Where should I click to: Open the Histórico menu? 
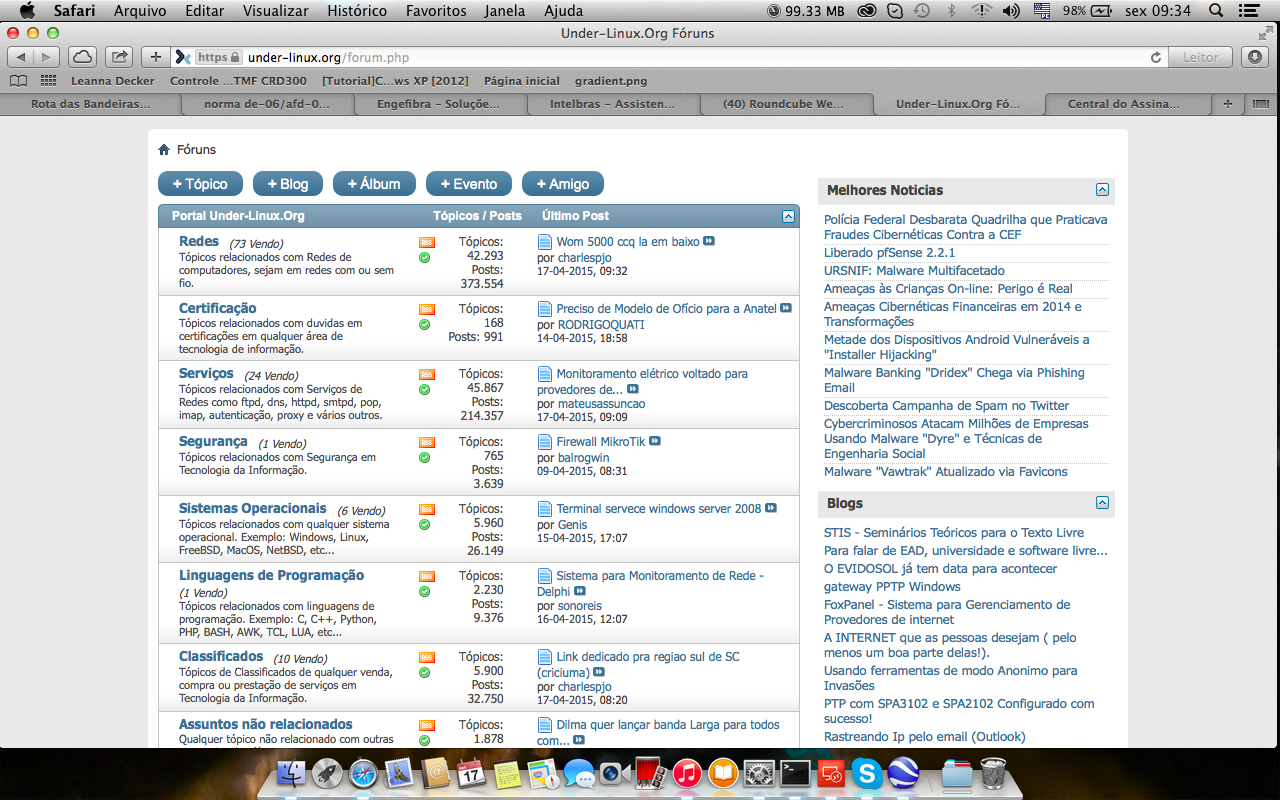coord(357,11)
